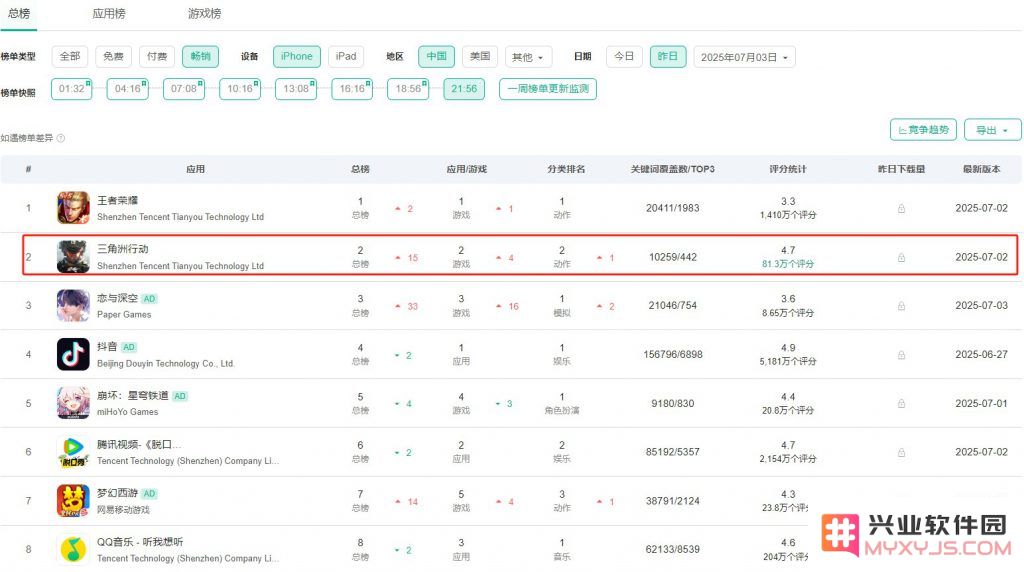Click the 评分统计 column header
This screenshot has width=1024, height=572.
pyautogui.click(x=788, y=169)
